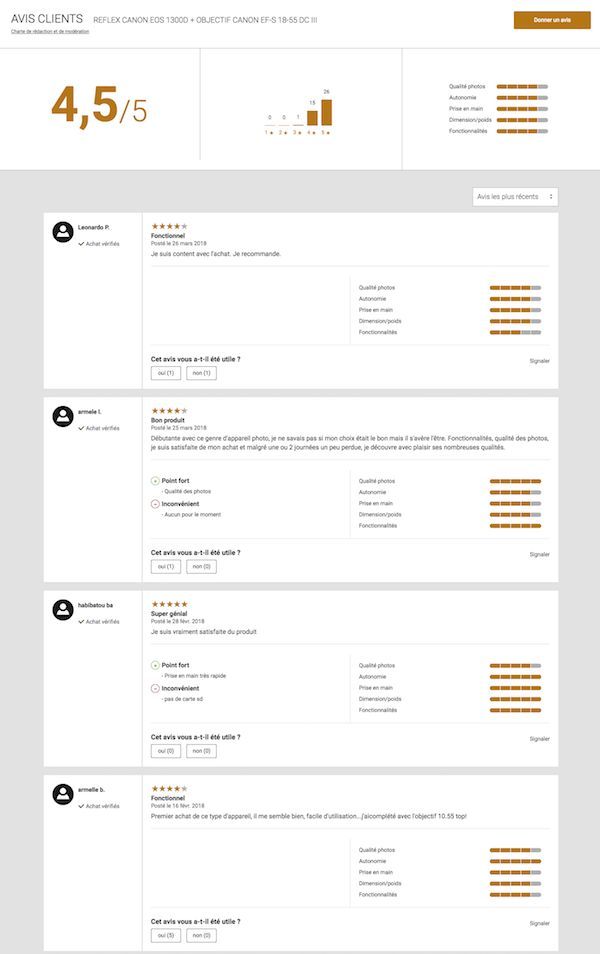The width and height of the screenshot is (600, 954).
Task: Open the Avis les plus récents dropdown
Action: 515,197
